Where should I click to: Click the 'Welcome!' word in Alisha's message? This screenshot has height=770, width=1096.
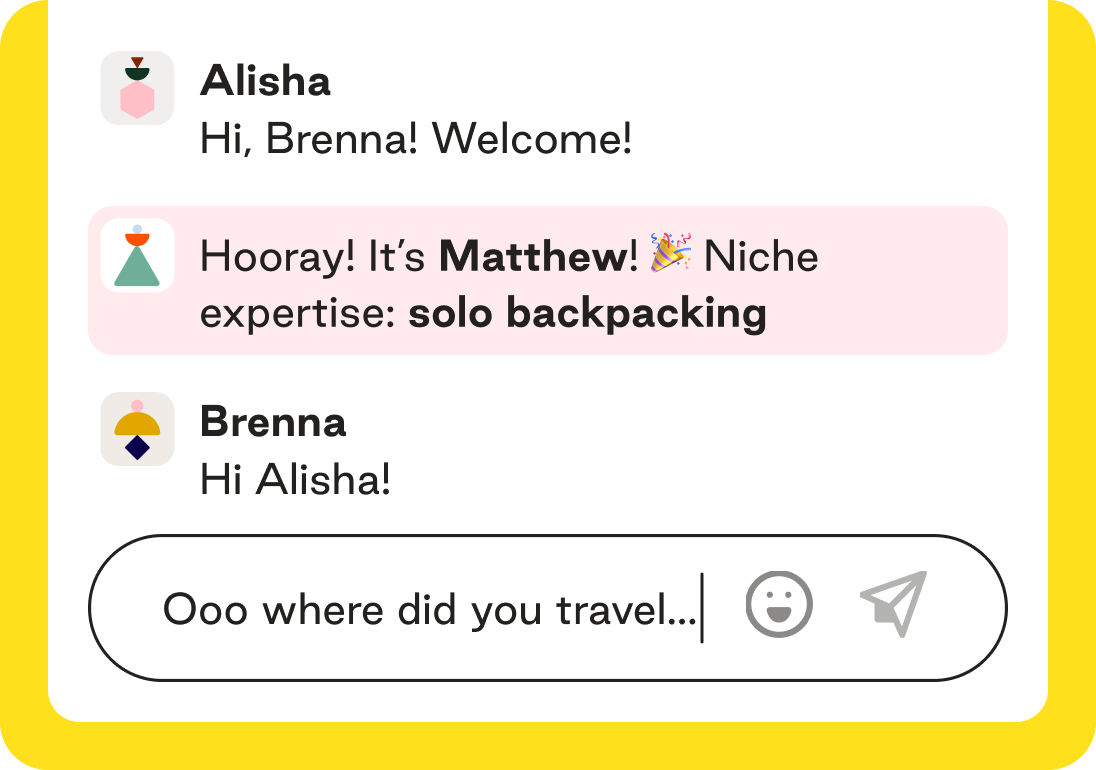[532, 138]
